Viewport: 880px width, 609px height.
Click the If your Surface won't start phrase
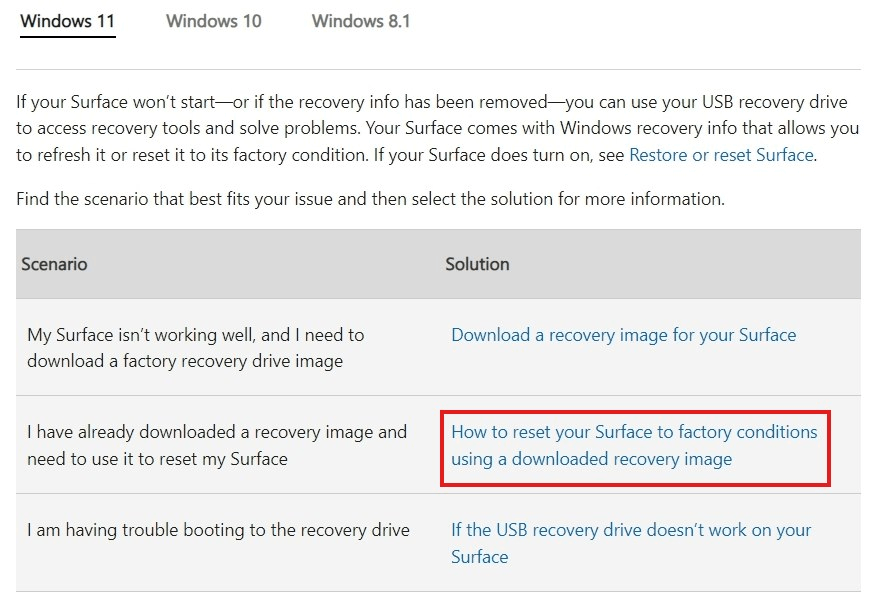[116, 102]
